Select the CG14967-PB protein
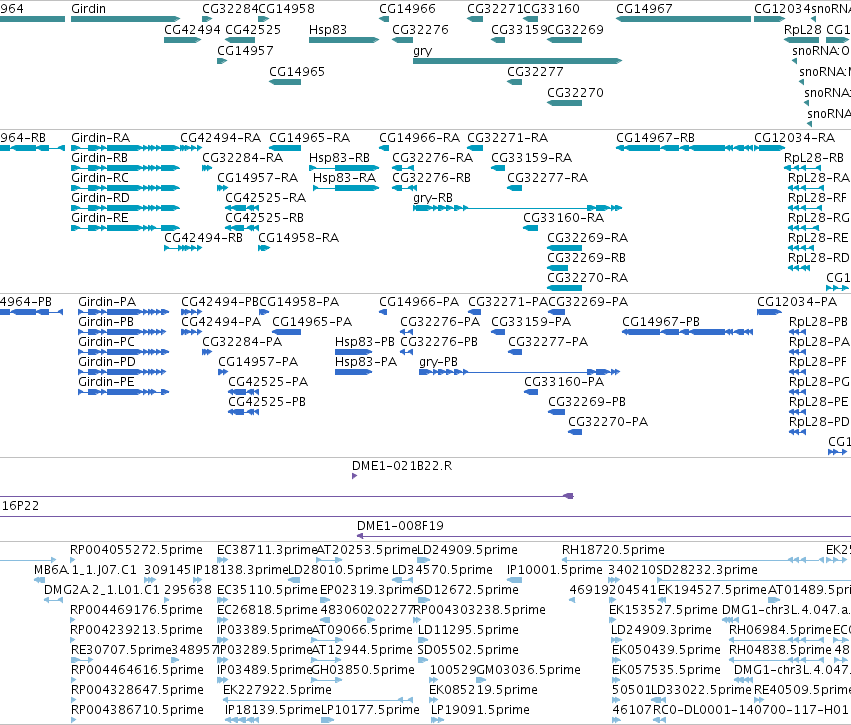Image resolution: width=851 pixels, height=725 pixels. coord(687,332)
